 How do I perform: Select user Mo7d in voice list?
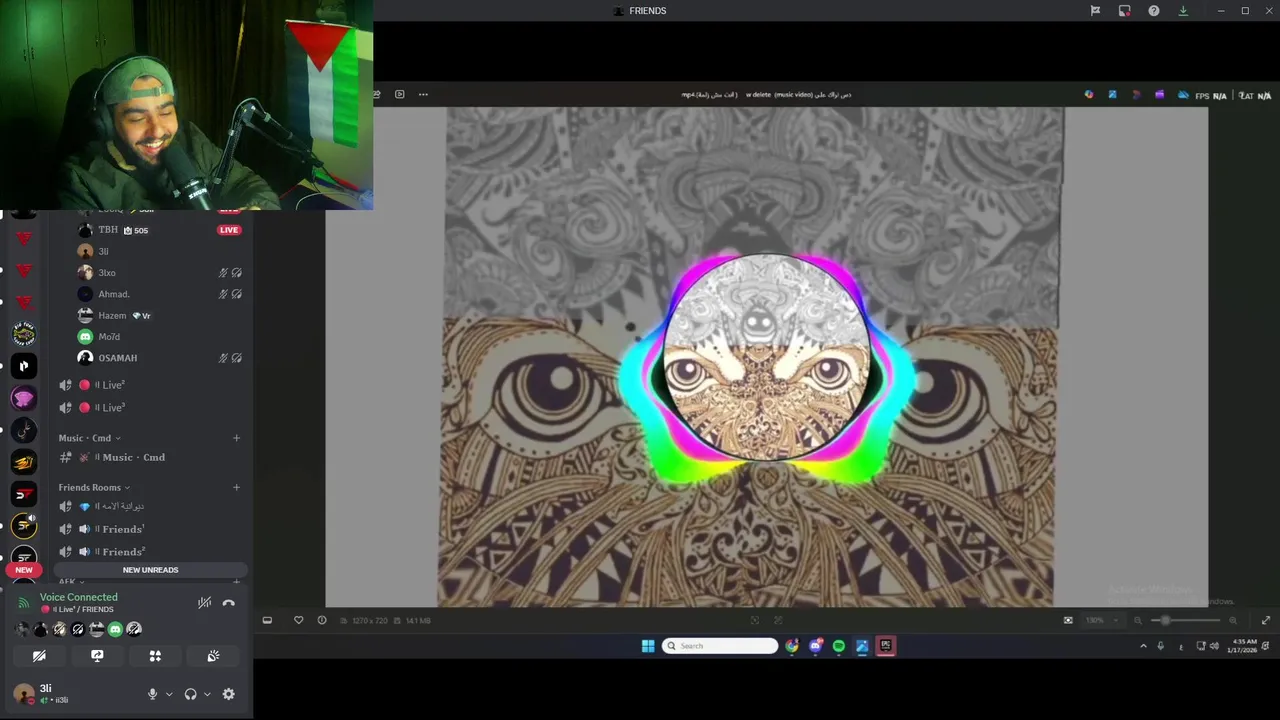click(108, 337)
